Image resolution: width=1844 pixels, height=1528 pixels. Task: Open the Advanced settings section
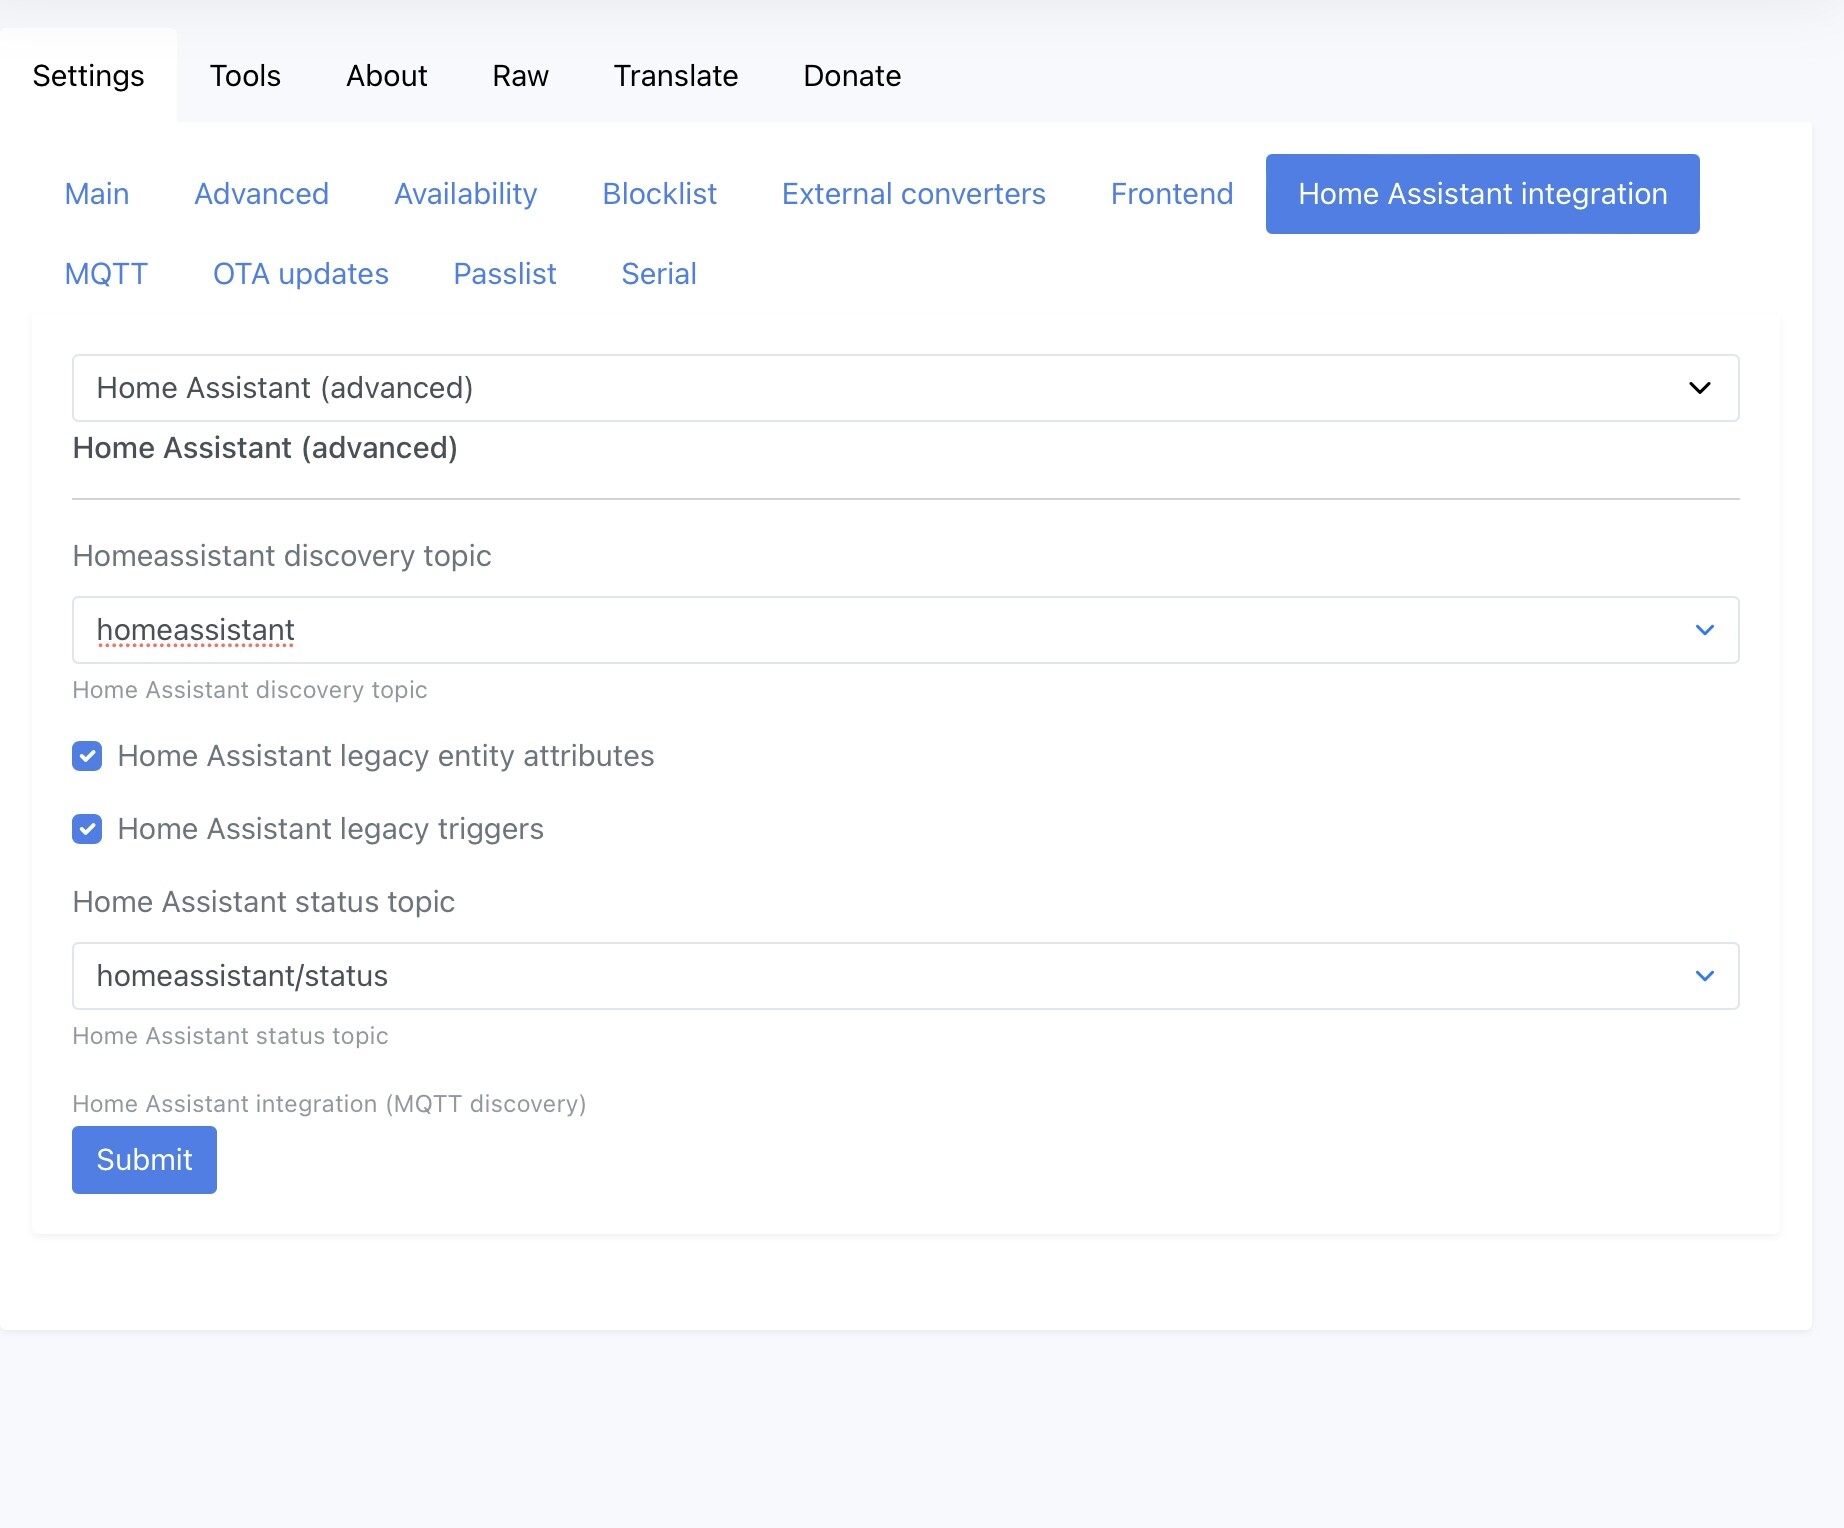tap(260, 193)
